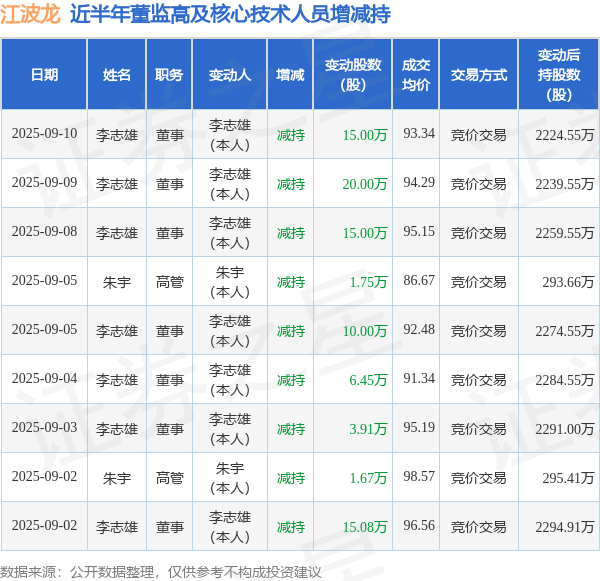Click the average price 92.48
Screen dimensions: 600x581
click(419, 330)
